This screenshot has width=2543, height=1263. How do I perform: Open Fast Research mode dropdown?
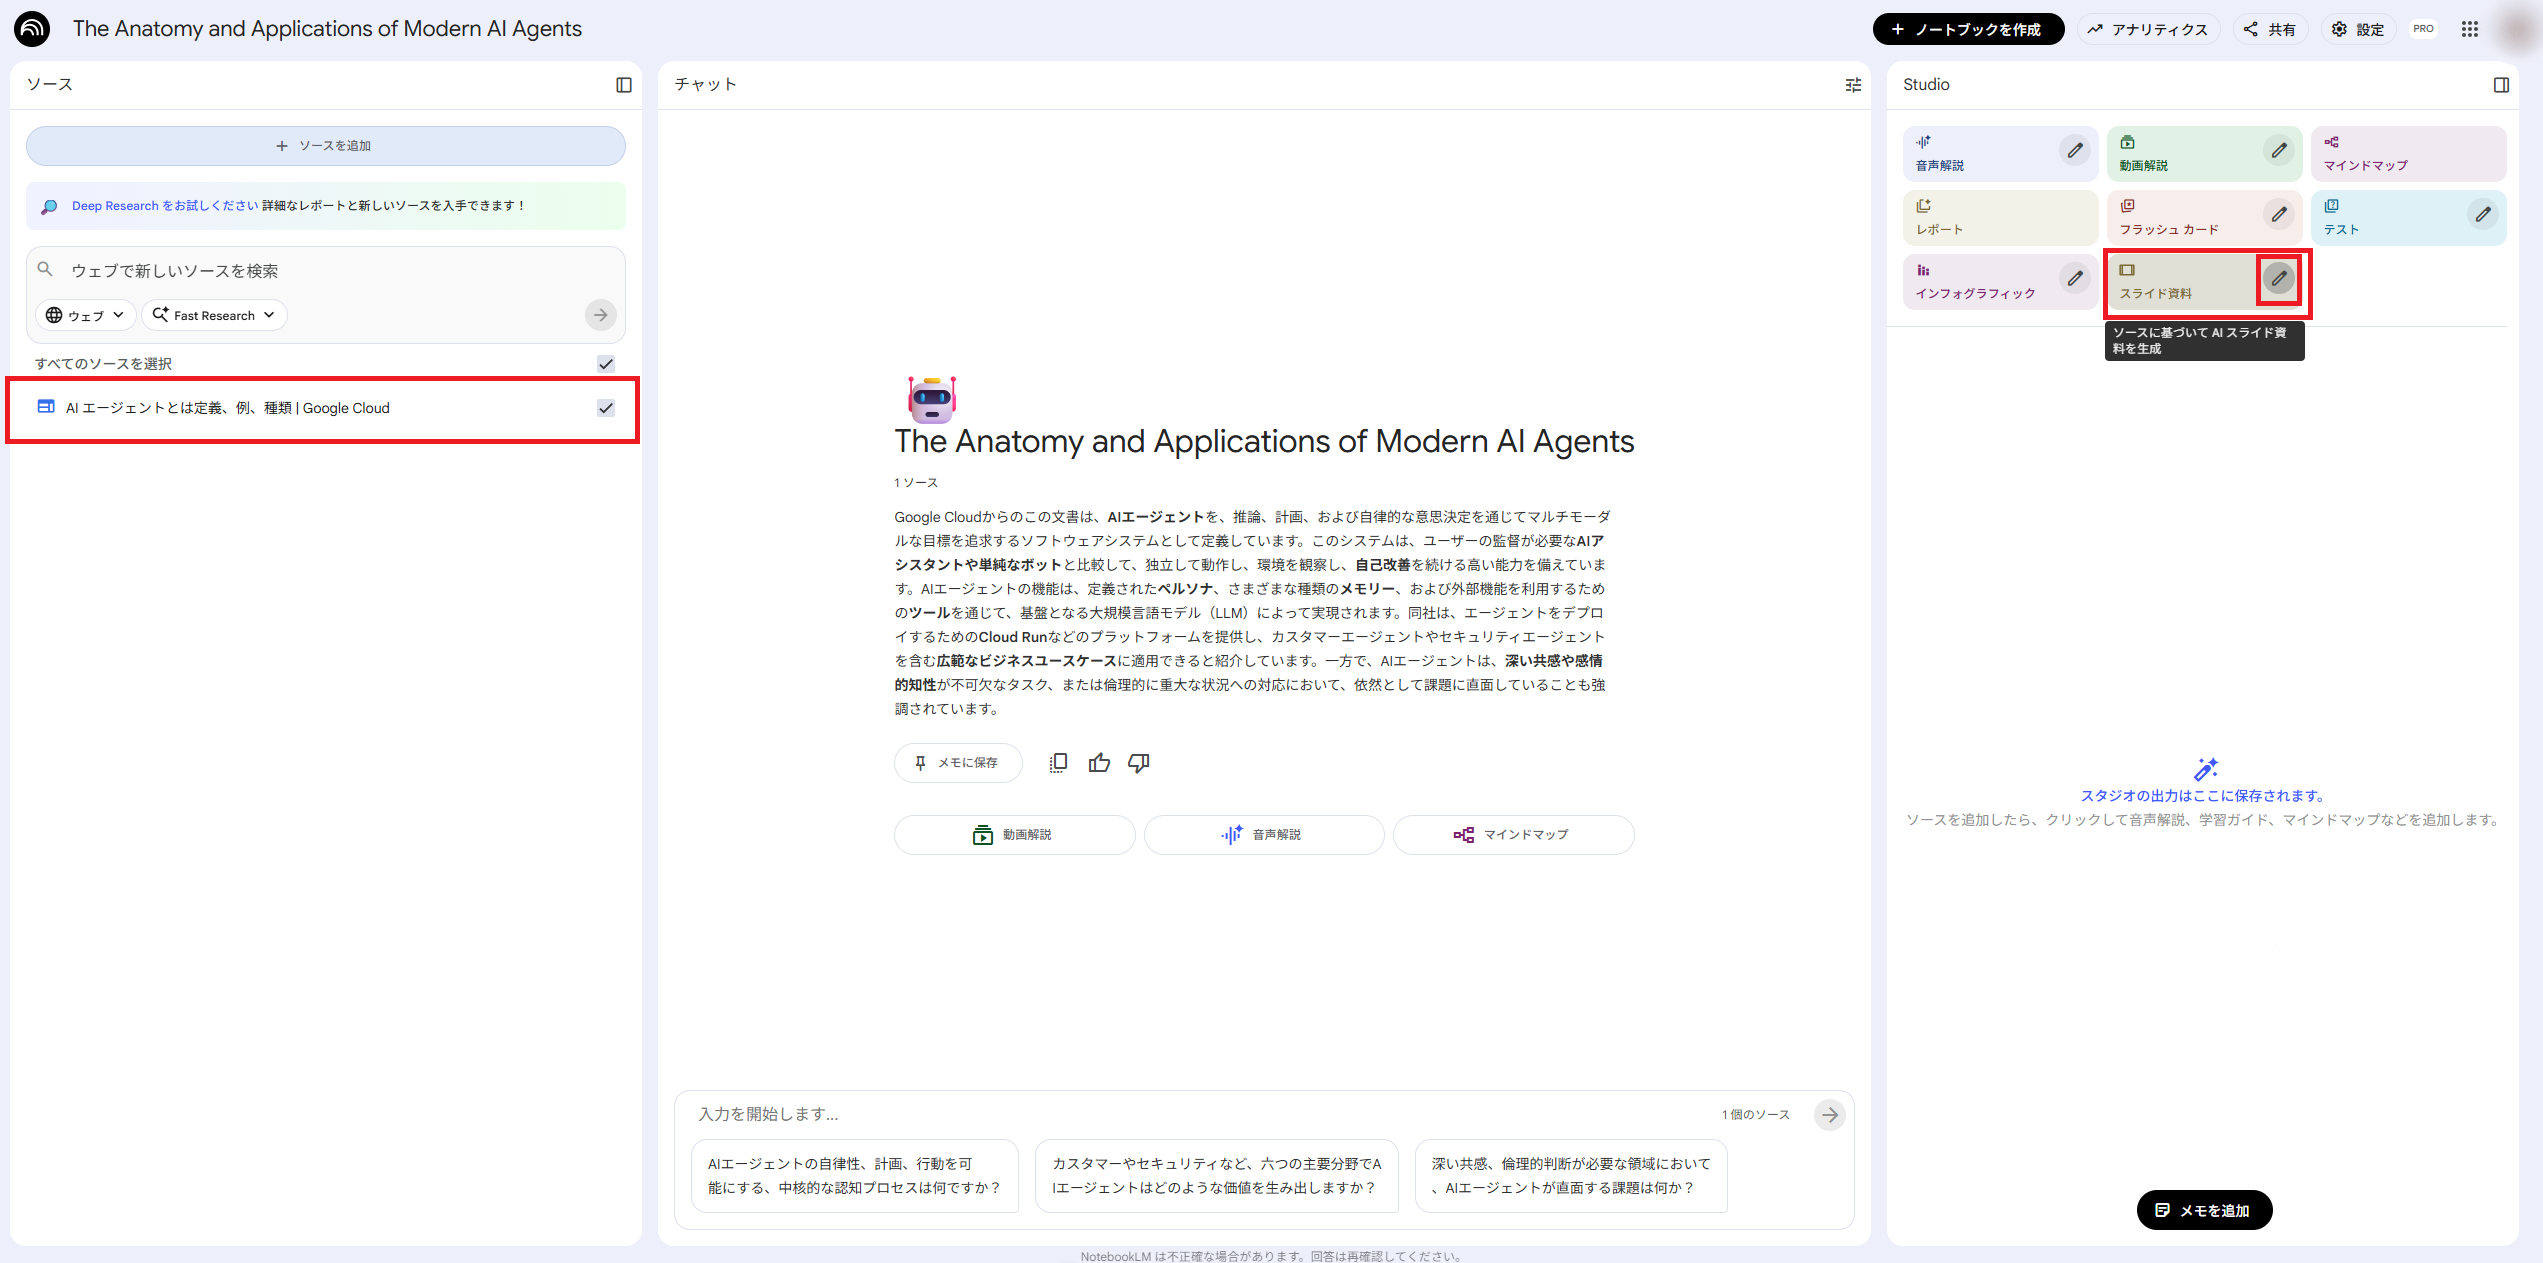pos(214,315)
